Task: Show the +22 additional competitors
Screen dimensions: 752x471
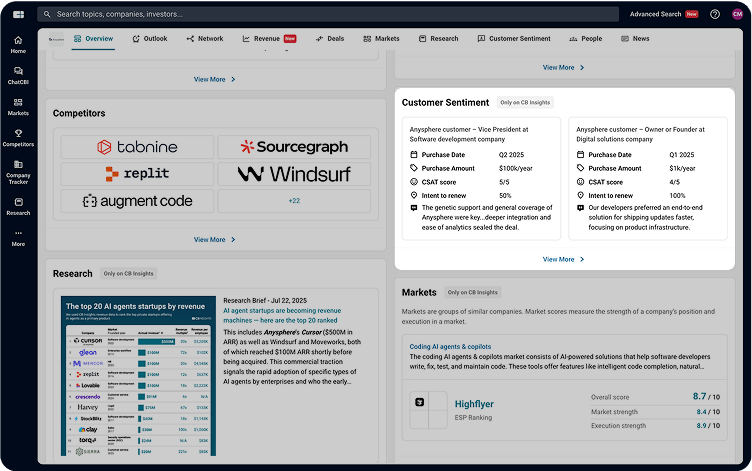Action: pyautogui.click(x=294, y=201)
